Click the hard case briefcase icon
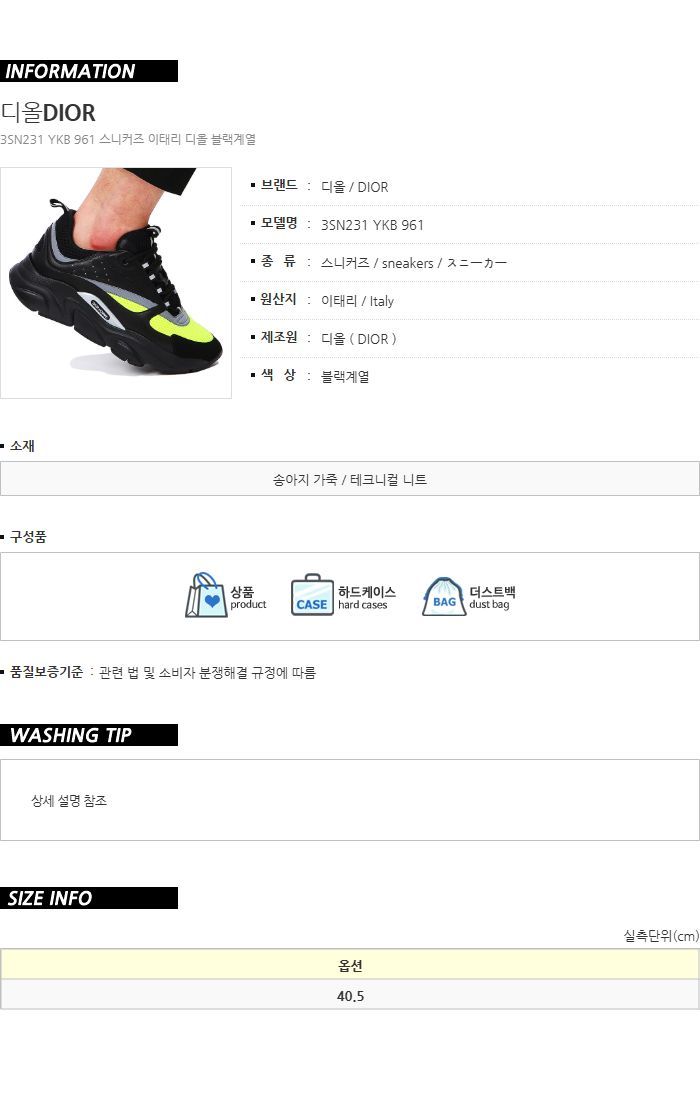The width and height of the screenshot is (700, 1095). [x=312, y=595]
